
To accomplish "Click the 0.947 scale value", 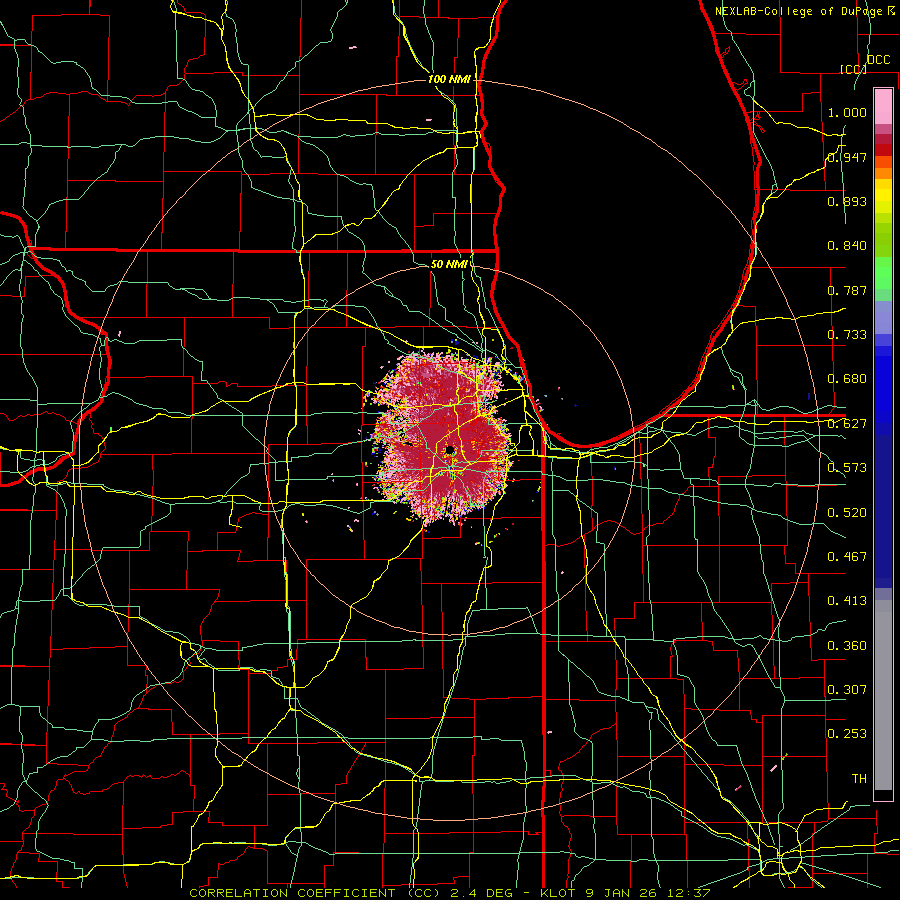I will point(847,157).
